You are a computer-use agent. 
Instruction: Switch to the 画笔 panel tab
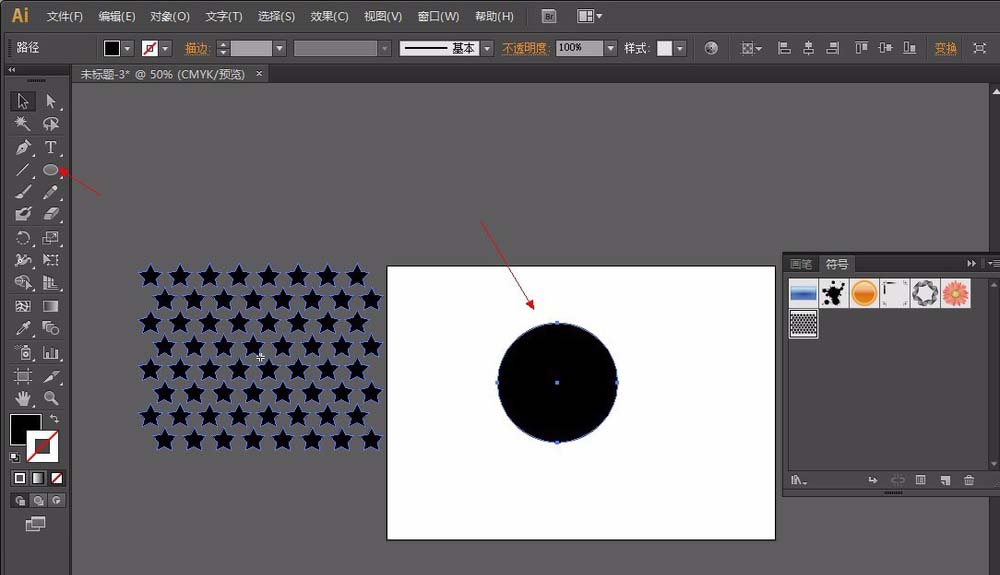point(801,264)
